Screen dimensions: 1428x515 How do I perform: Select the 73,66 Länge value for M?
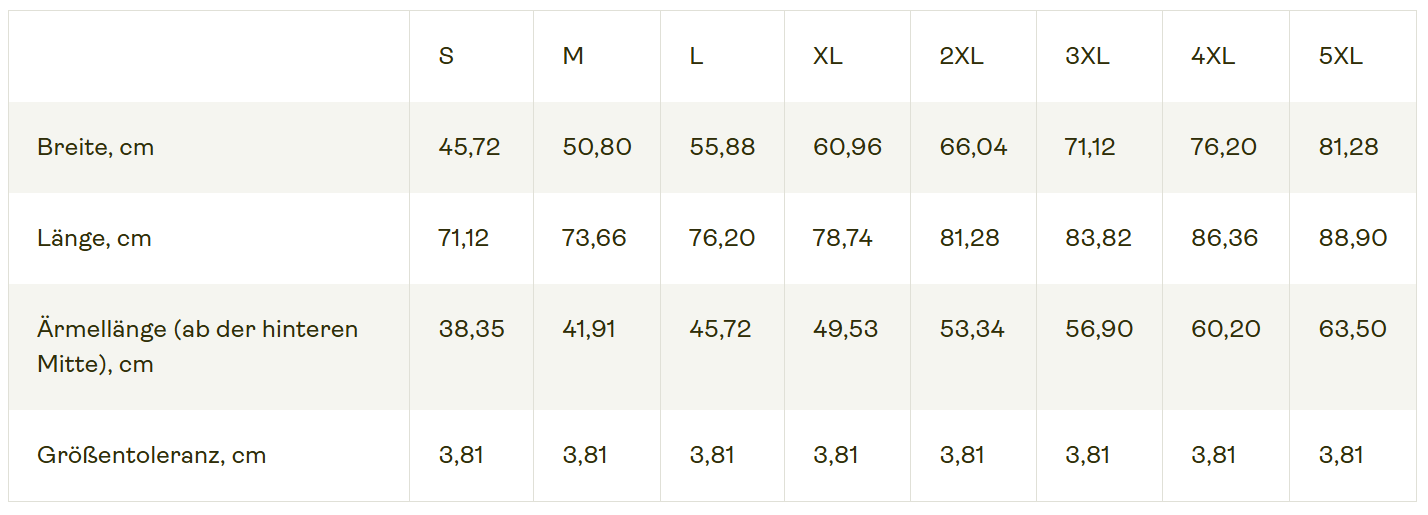click(x=594, y=239)
